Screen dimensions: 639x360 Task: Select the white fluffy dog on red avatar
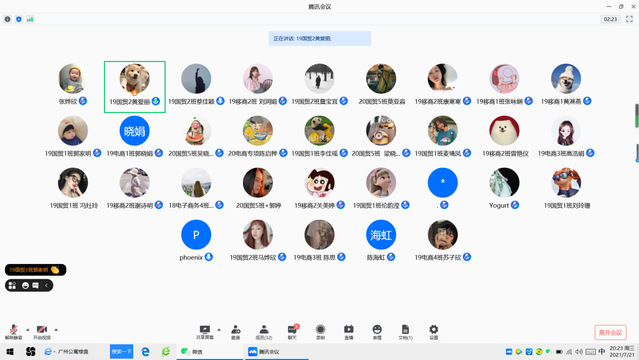point(504,131)
